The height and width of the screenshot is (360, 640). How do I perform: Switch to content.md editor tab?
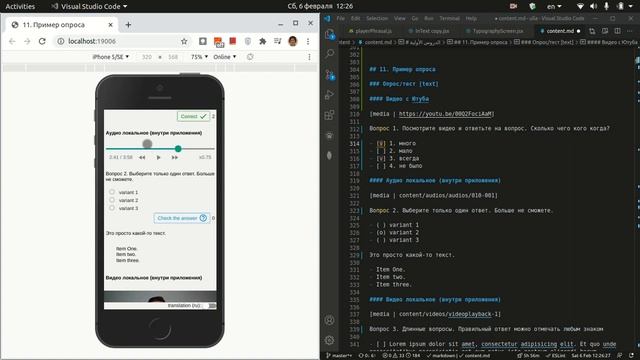[x=560, y=31]
